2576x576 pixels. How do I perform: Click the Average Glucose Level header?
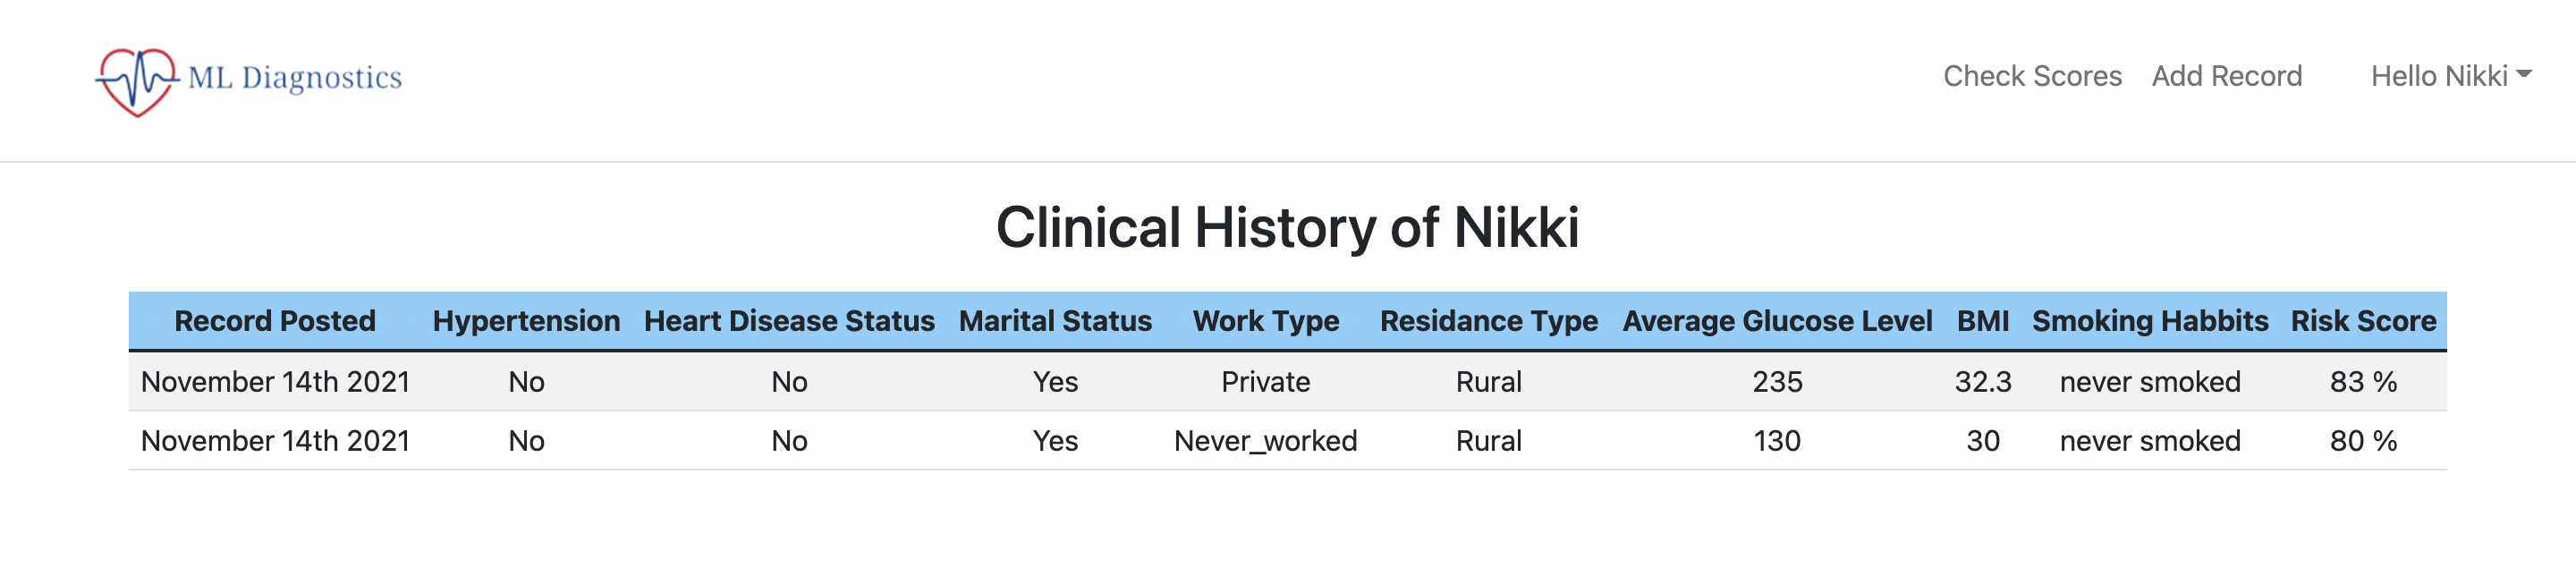pos(1777,321)
